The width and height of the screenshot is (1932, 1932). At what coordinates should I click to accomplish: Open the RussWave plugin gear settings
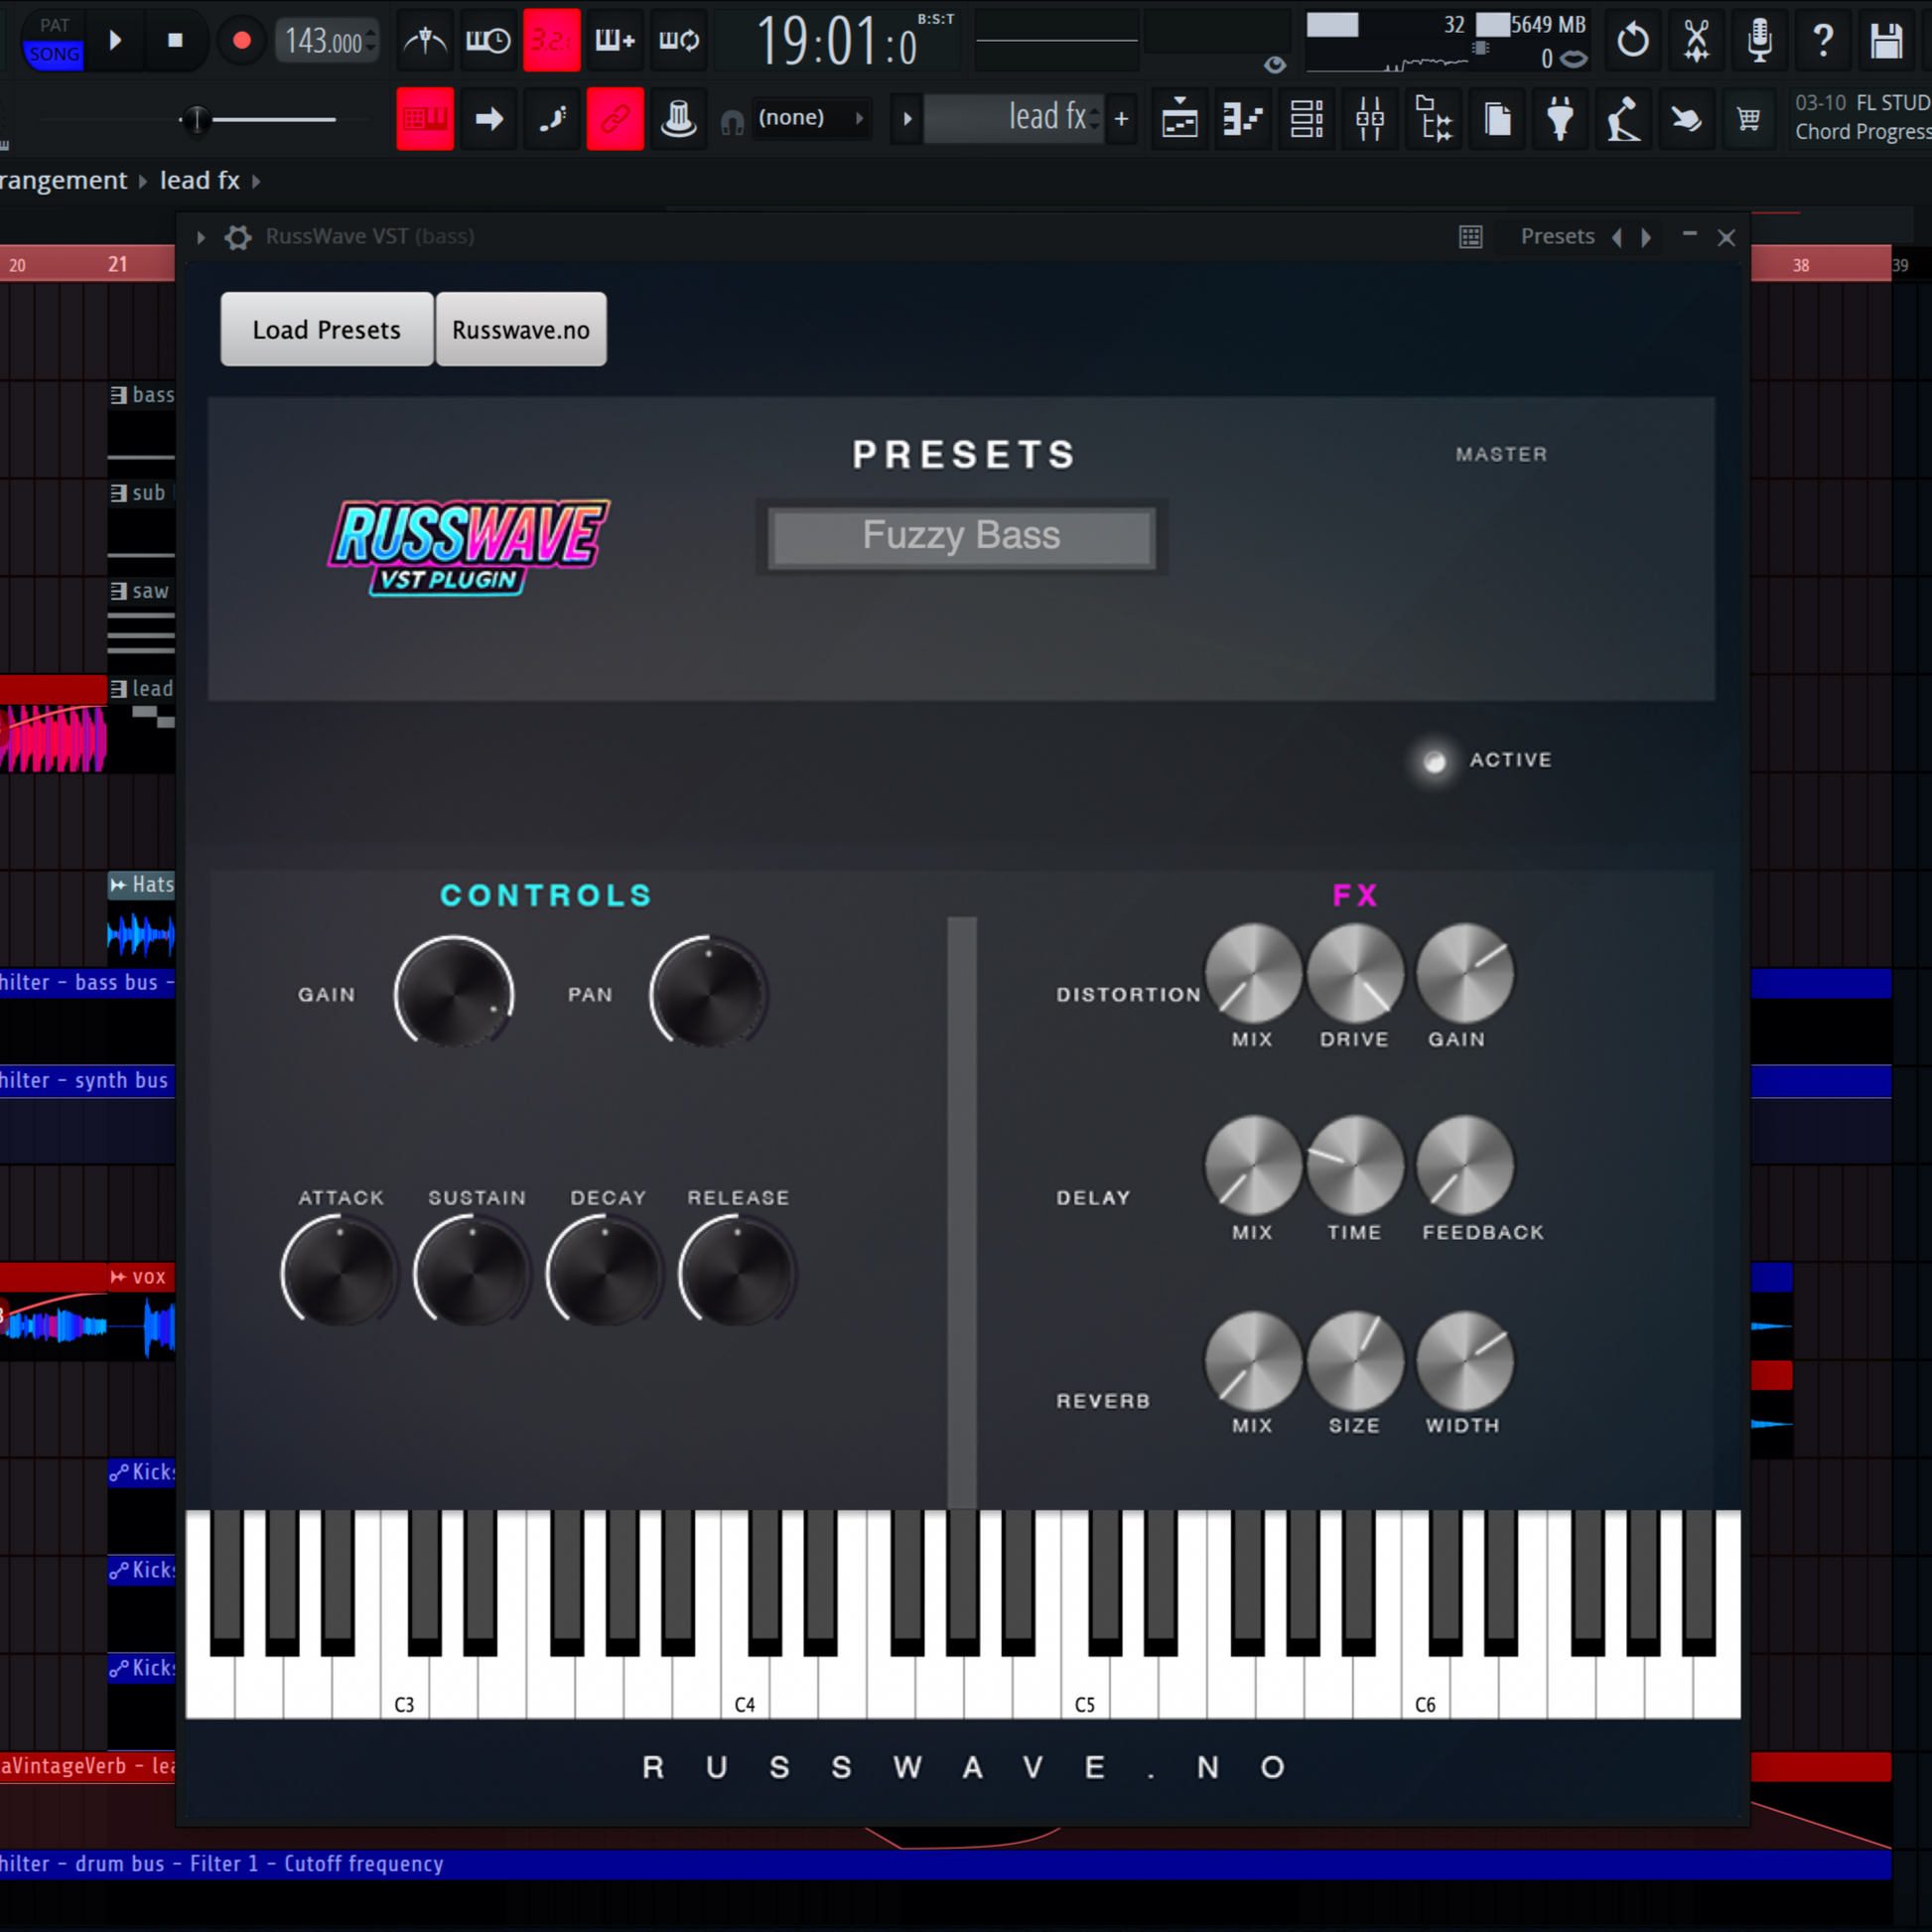(x=237, y=237)
